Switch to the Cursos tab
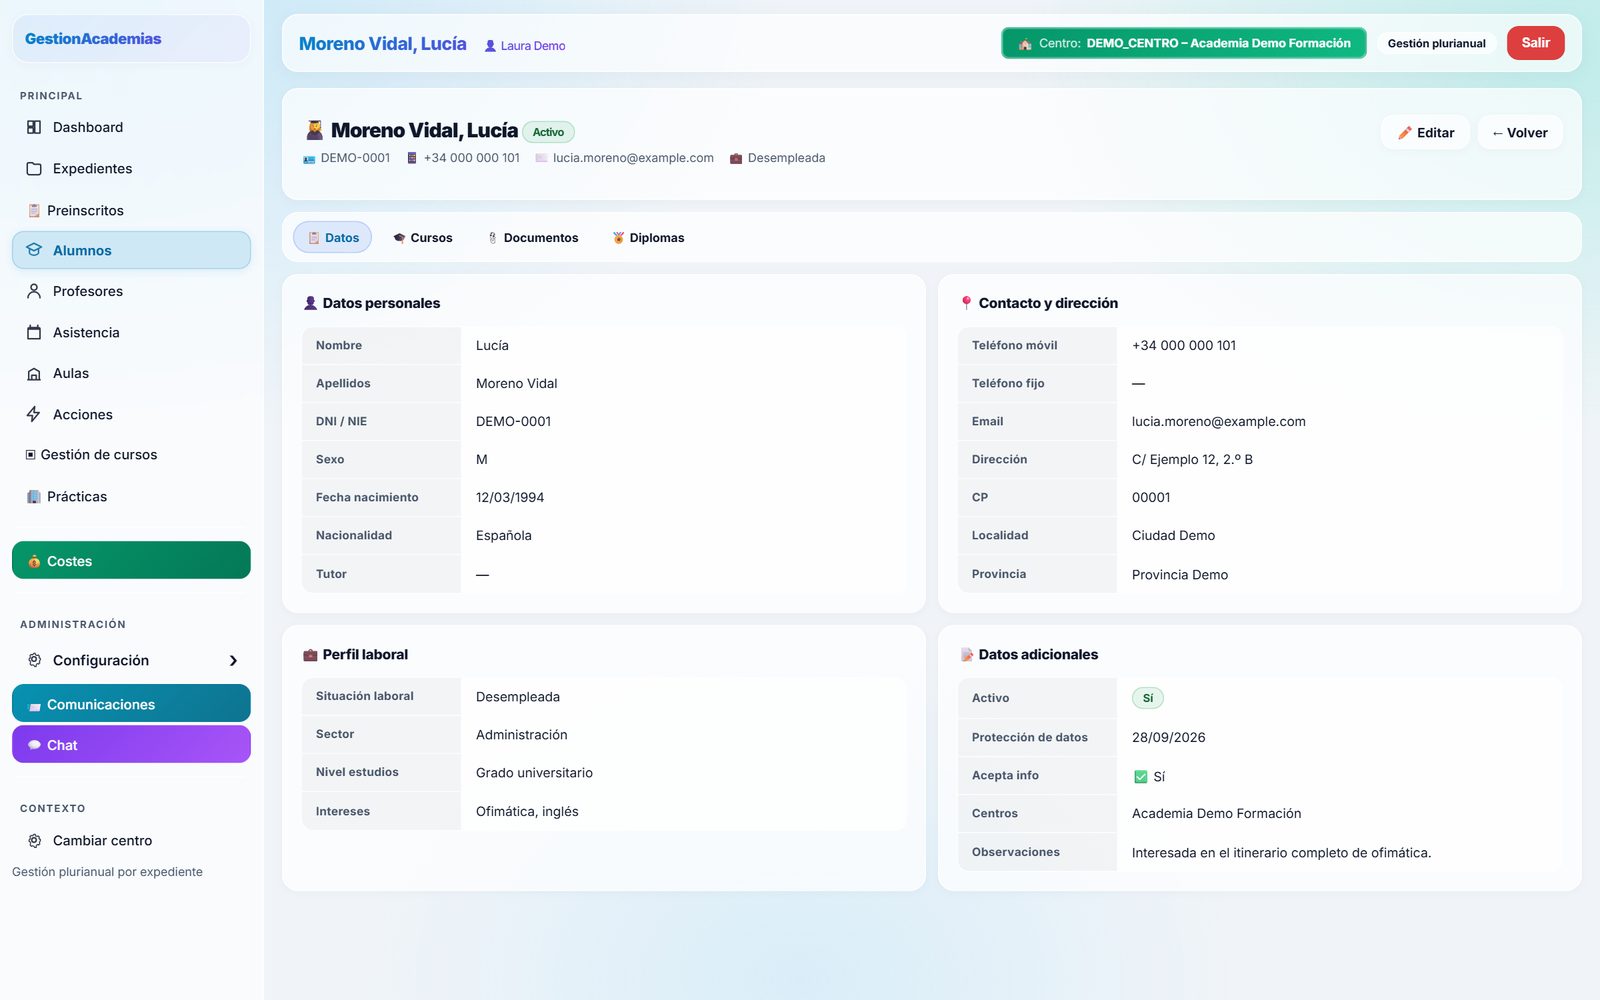 coord(422,237)
